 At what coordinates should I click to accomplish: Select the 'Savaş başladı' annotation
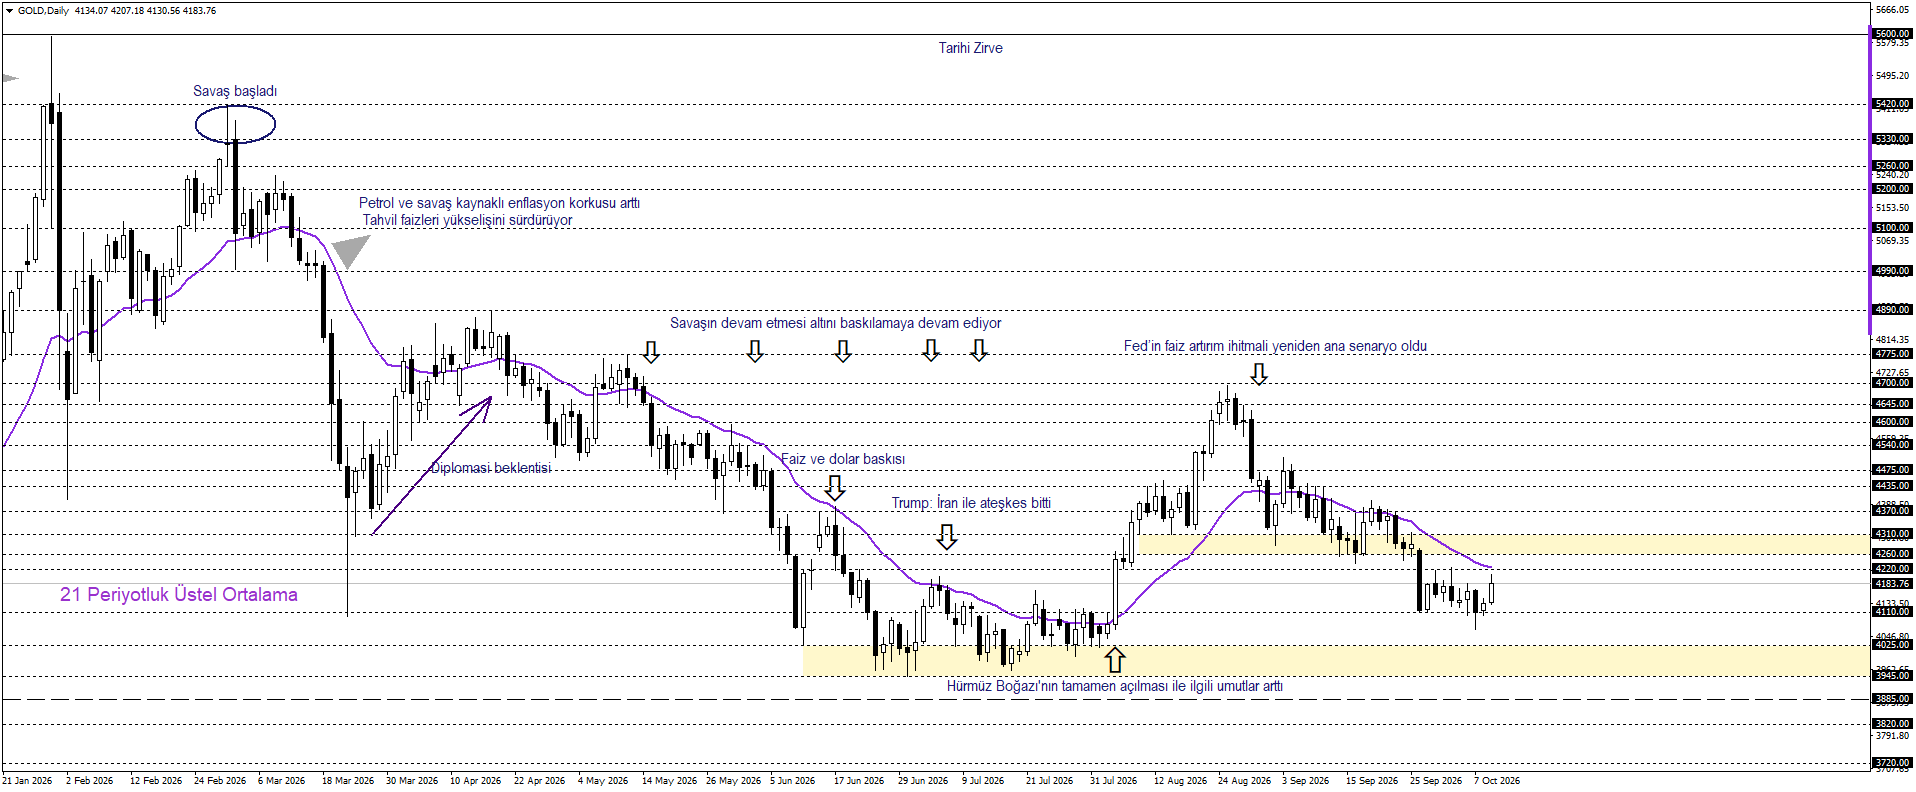tap(235, 91)
